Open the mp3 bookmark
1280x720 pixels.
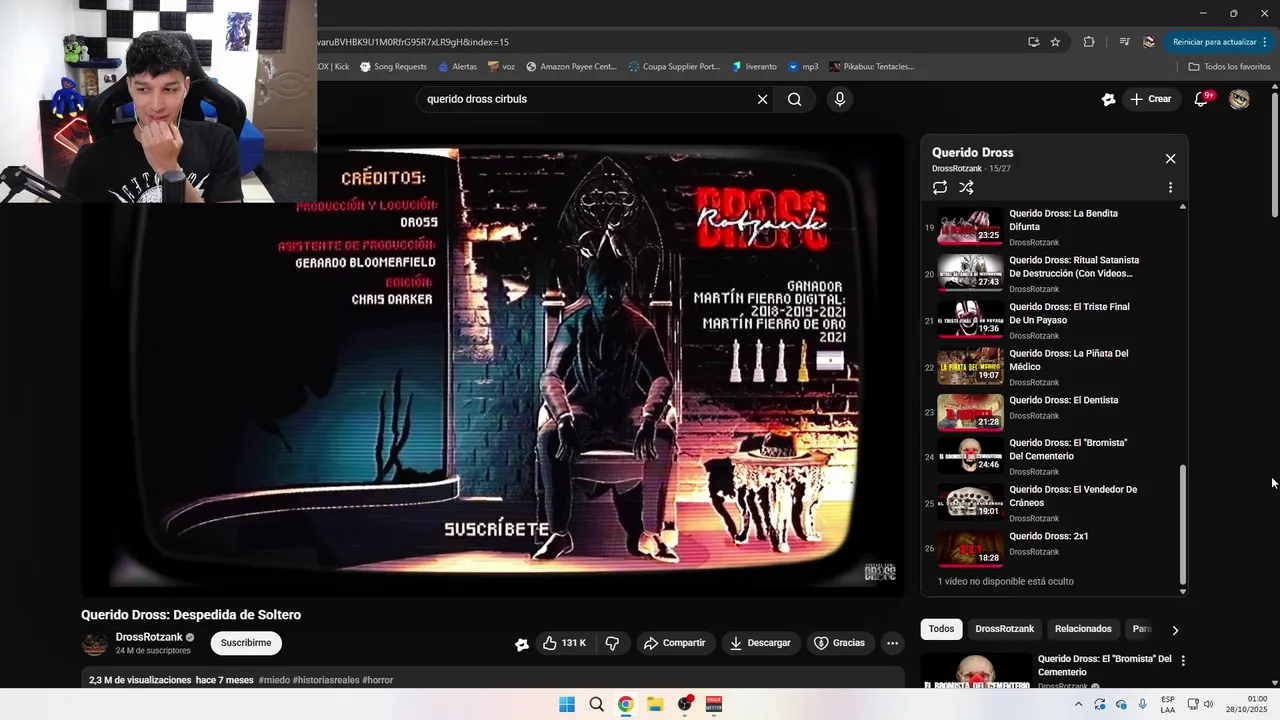tap(803, 67)
